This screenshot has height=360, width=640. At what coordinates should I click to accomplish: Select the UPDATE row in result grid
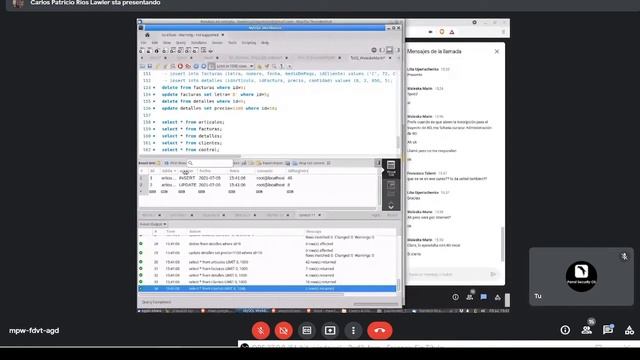(259, 185)
